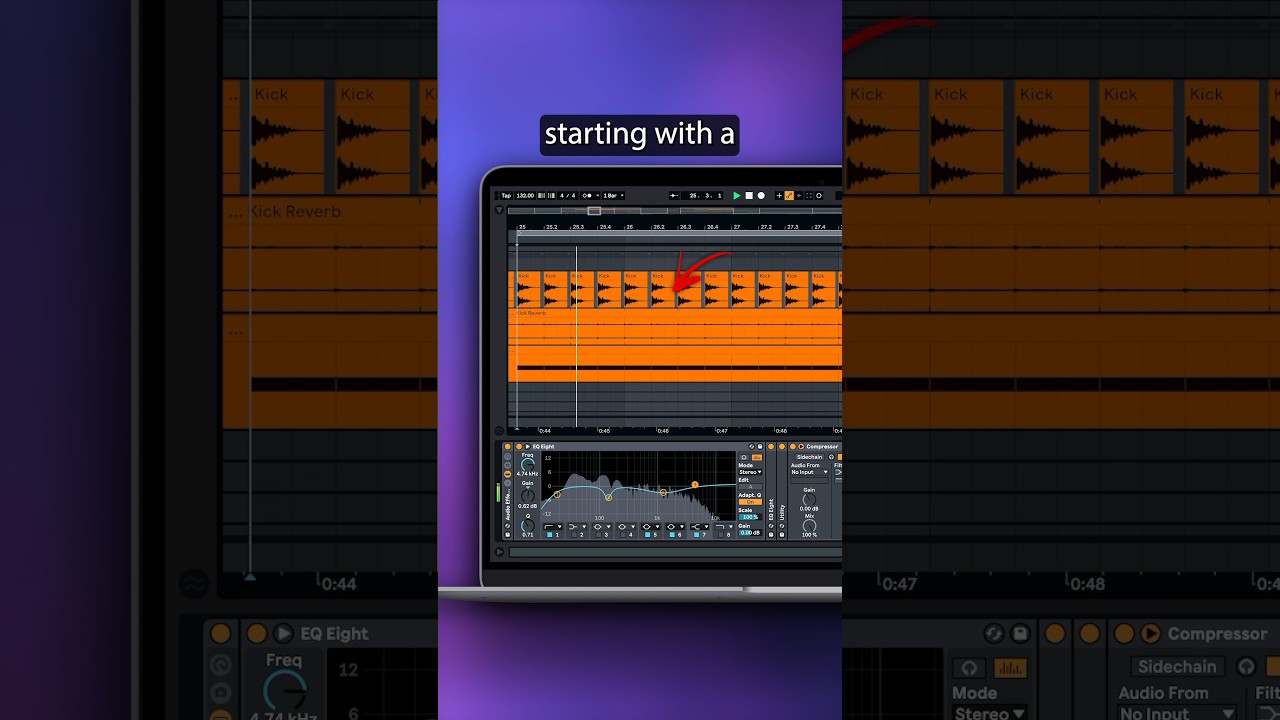Toggle Adapt. Q On button
The image size is (1280, 720).
pos(750,502)
